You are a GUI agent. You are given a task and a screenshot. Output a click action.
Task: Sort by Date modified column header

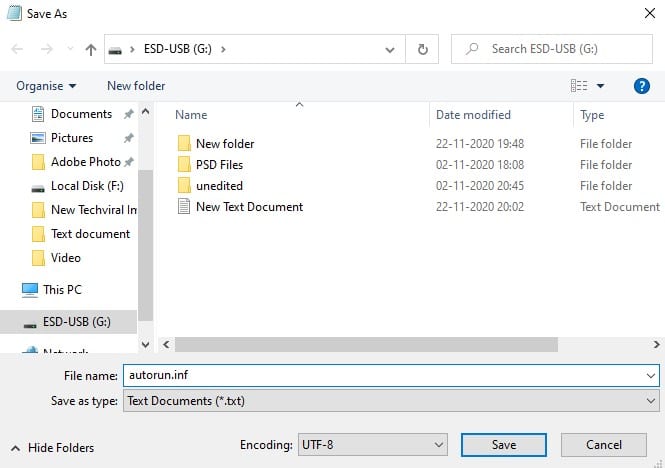[x=473, y=115]
